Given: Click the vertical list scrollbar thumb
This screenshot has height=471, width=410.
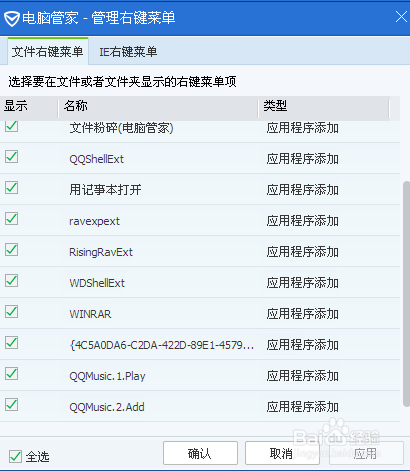Looking at the screenshot, I should pos(406,294).
